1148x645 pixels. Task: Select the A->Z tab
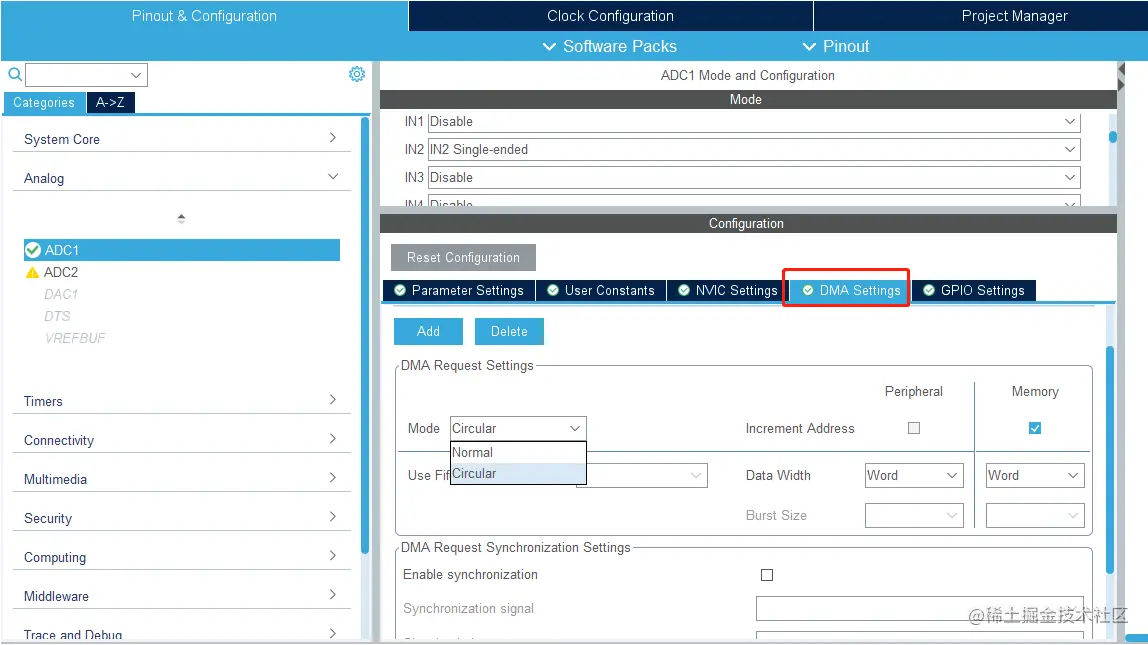pos(110,102)
